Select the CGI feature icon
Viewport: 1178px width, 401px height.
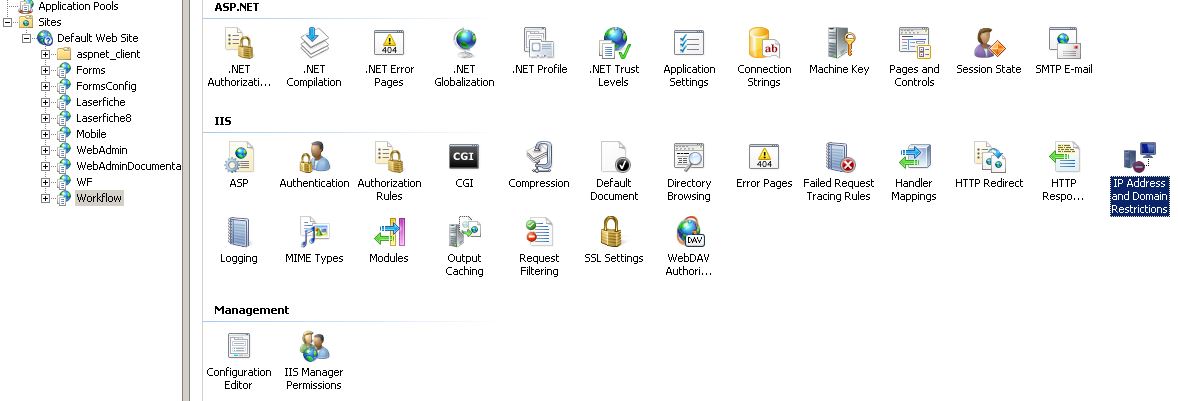pyautogui.click(x=464, y=166)
